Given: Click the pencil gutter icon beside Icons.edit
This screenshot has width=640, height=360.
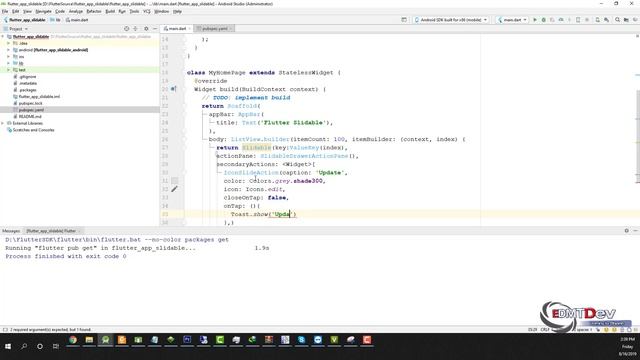Looking at the screenshot, I should click(x=174, y=189).
